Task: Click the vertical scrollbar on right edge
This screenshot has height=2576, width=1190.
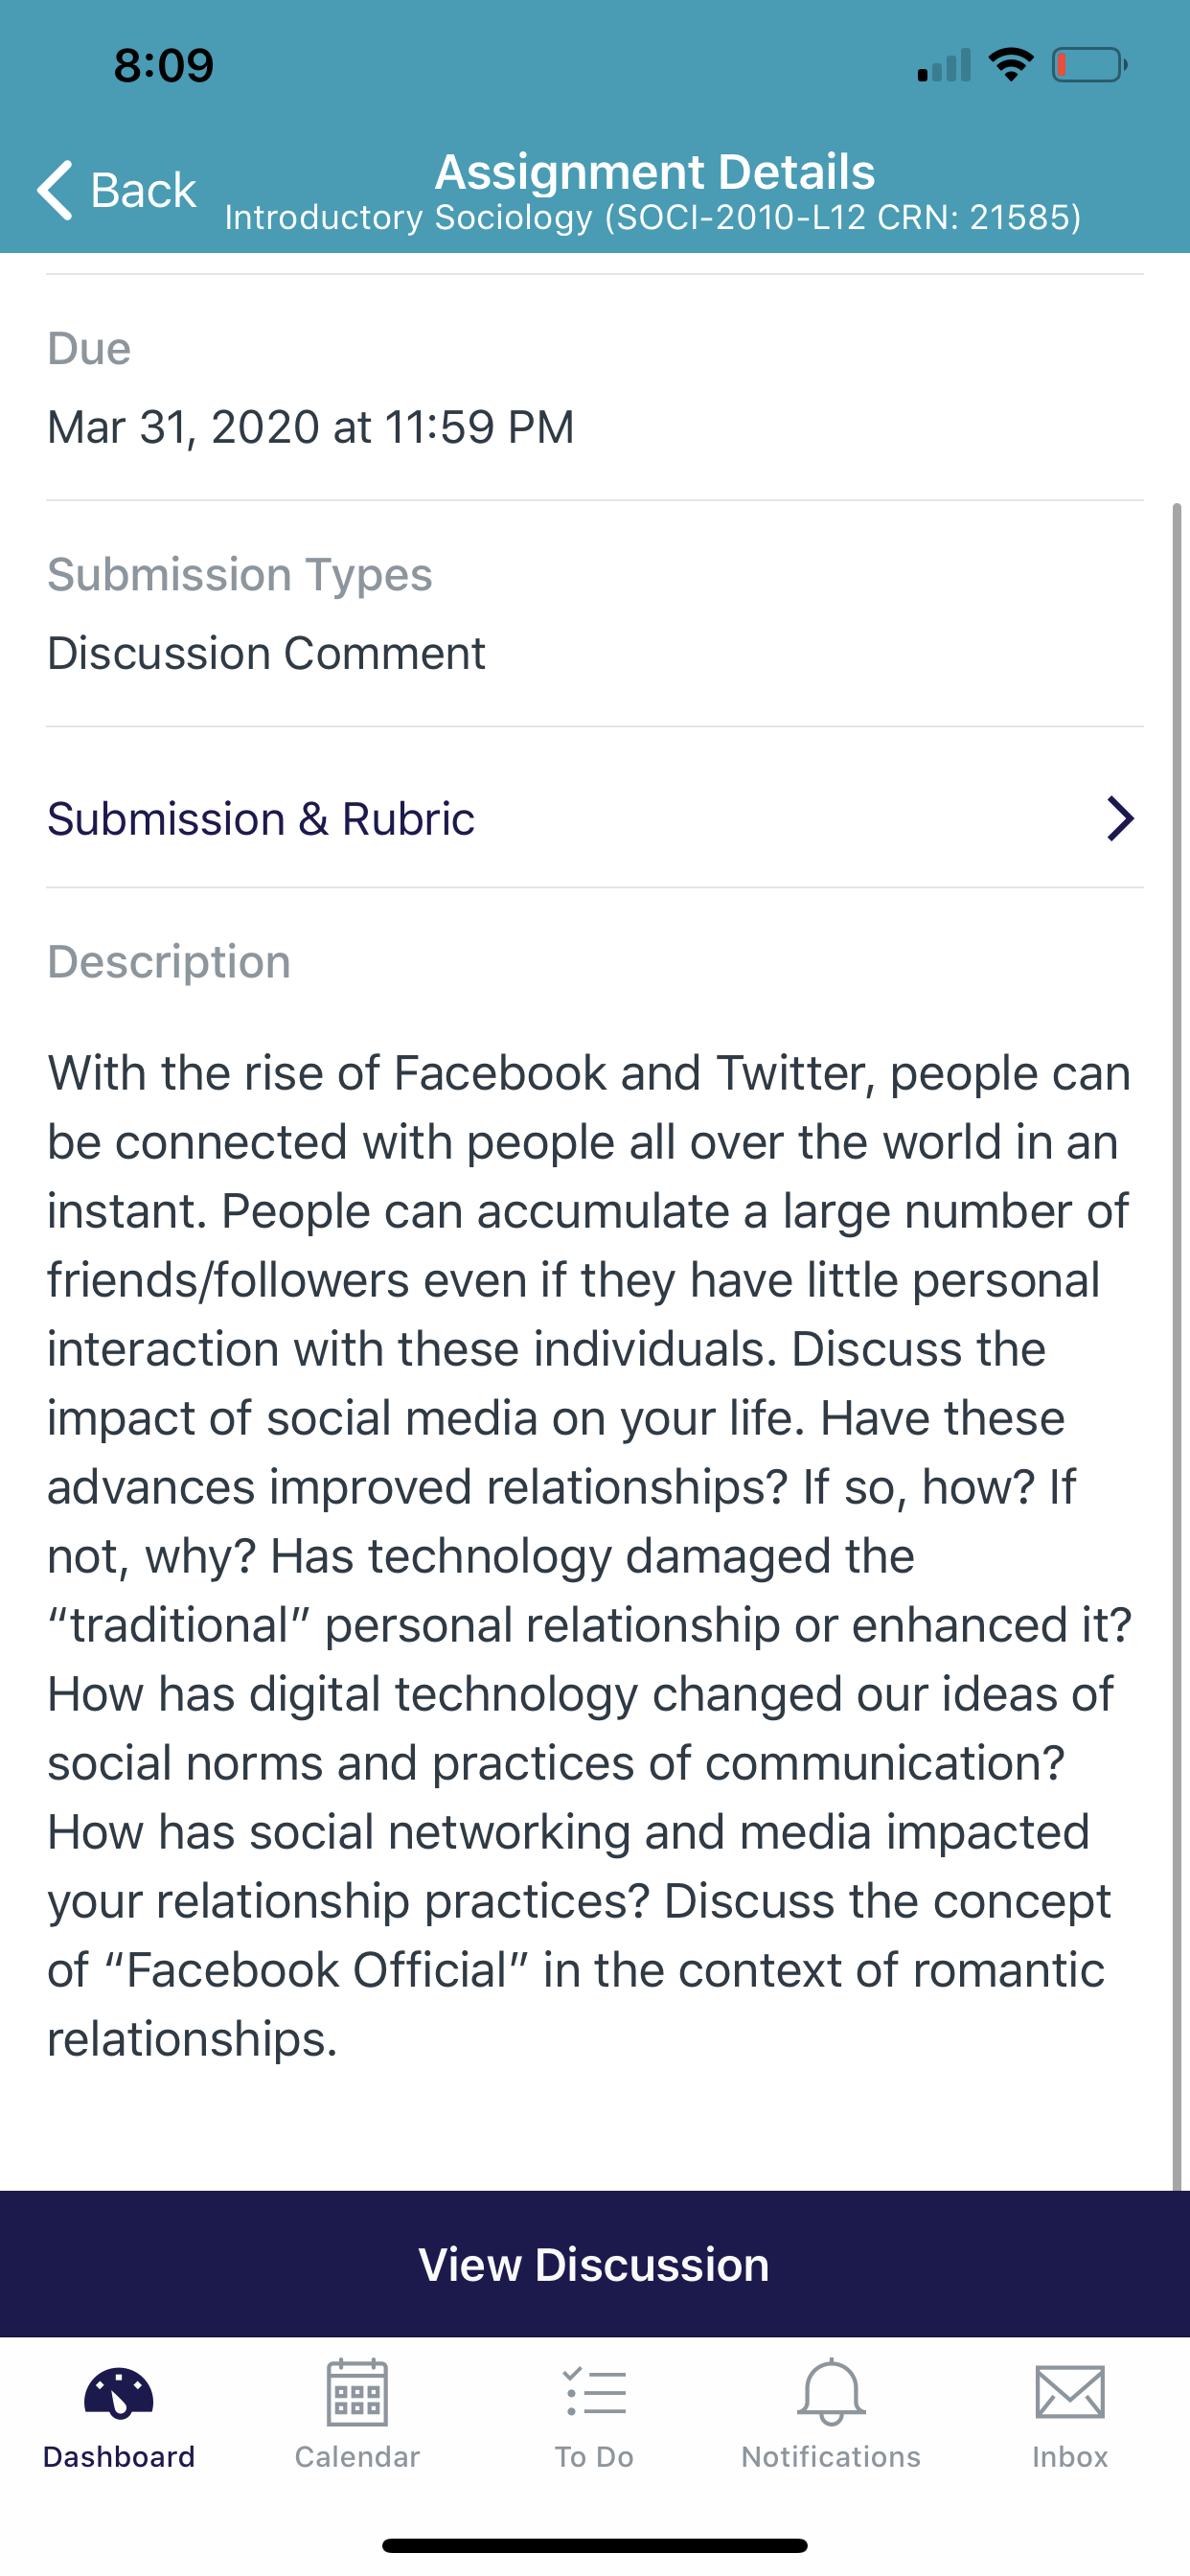Action: pos(1177,1346)
